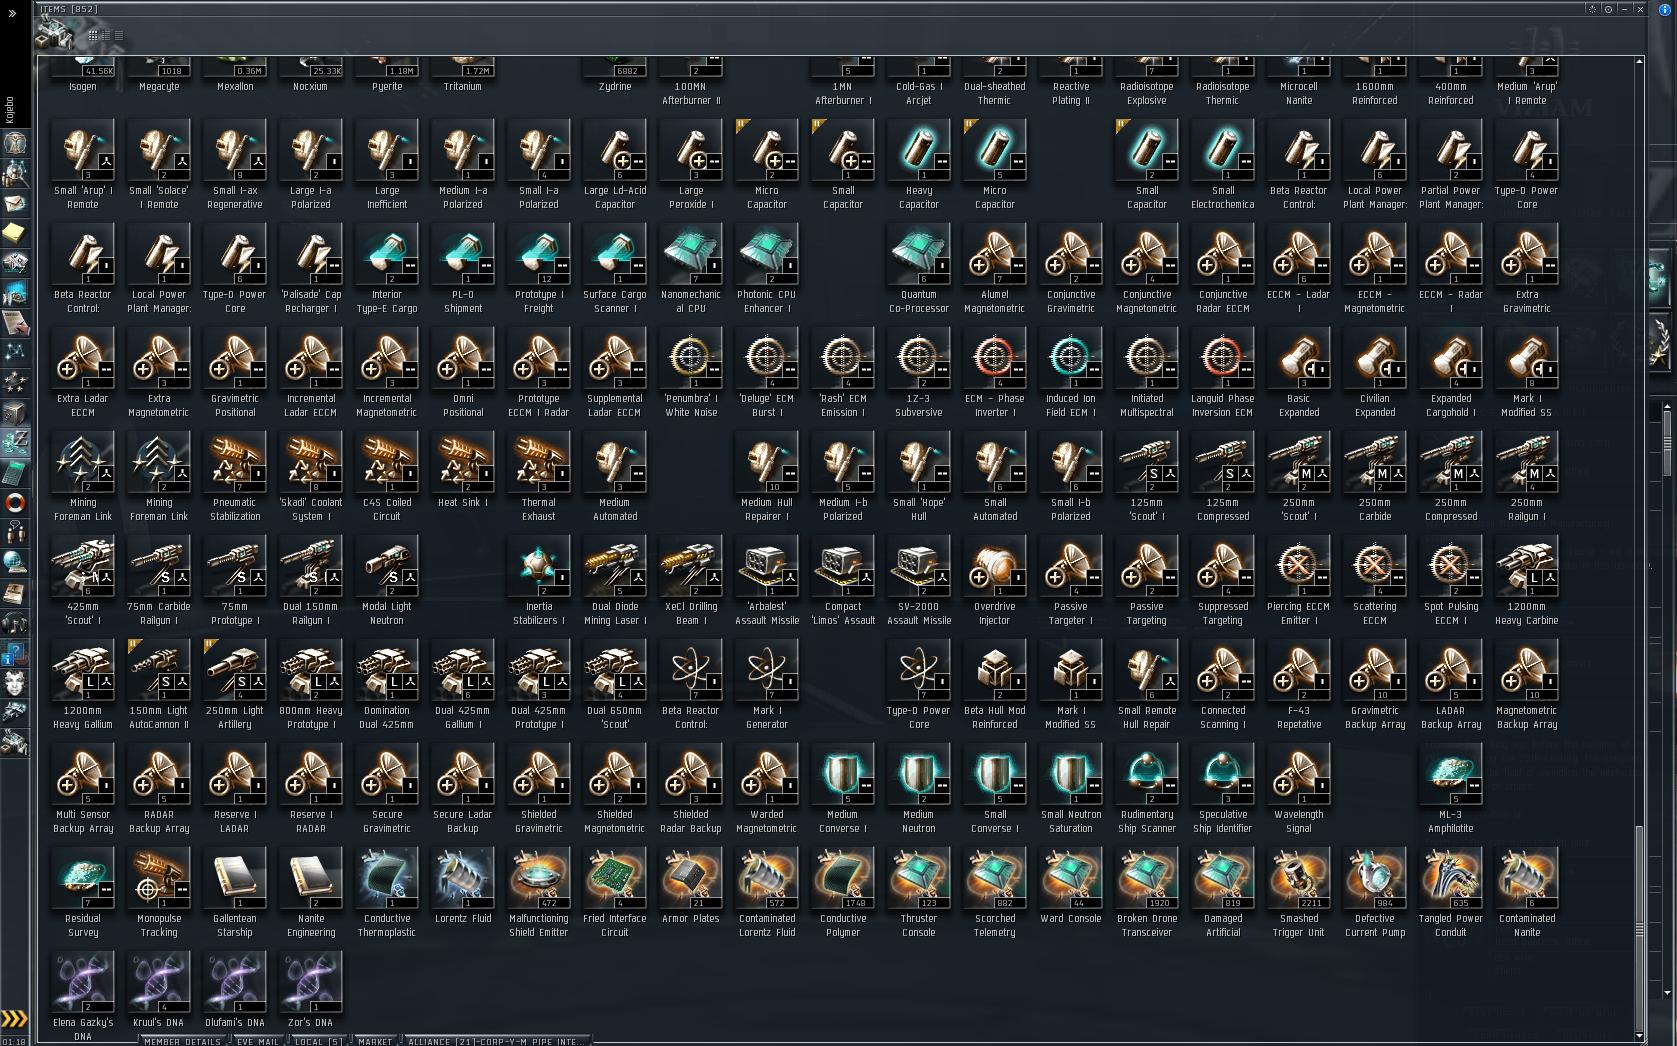The height and width of the screenshot is (1046, 1677).
Task: Select the Quantum Co-Processor module
Action: [x=919, y=268]
